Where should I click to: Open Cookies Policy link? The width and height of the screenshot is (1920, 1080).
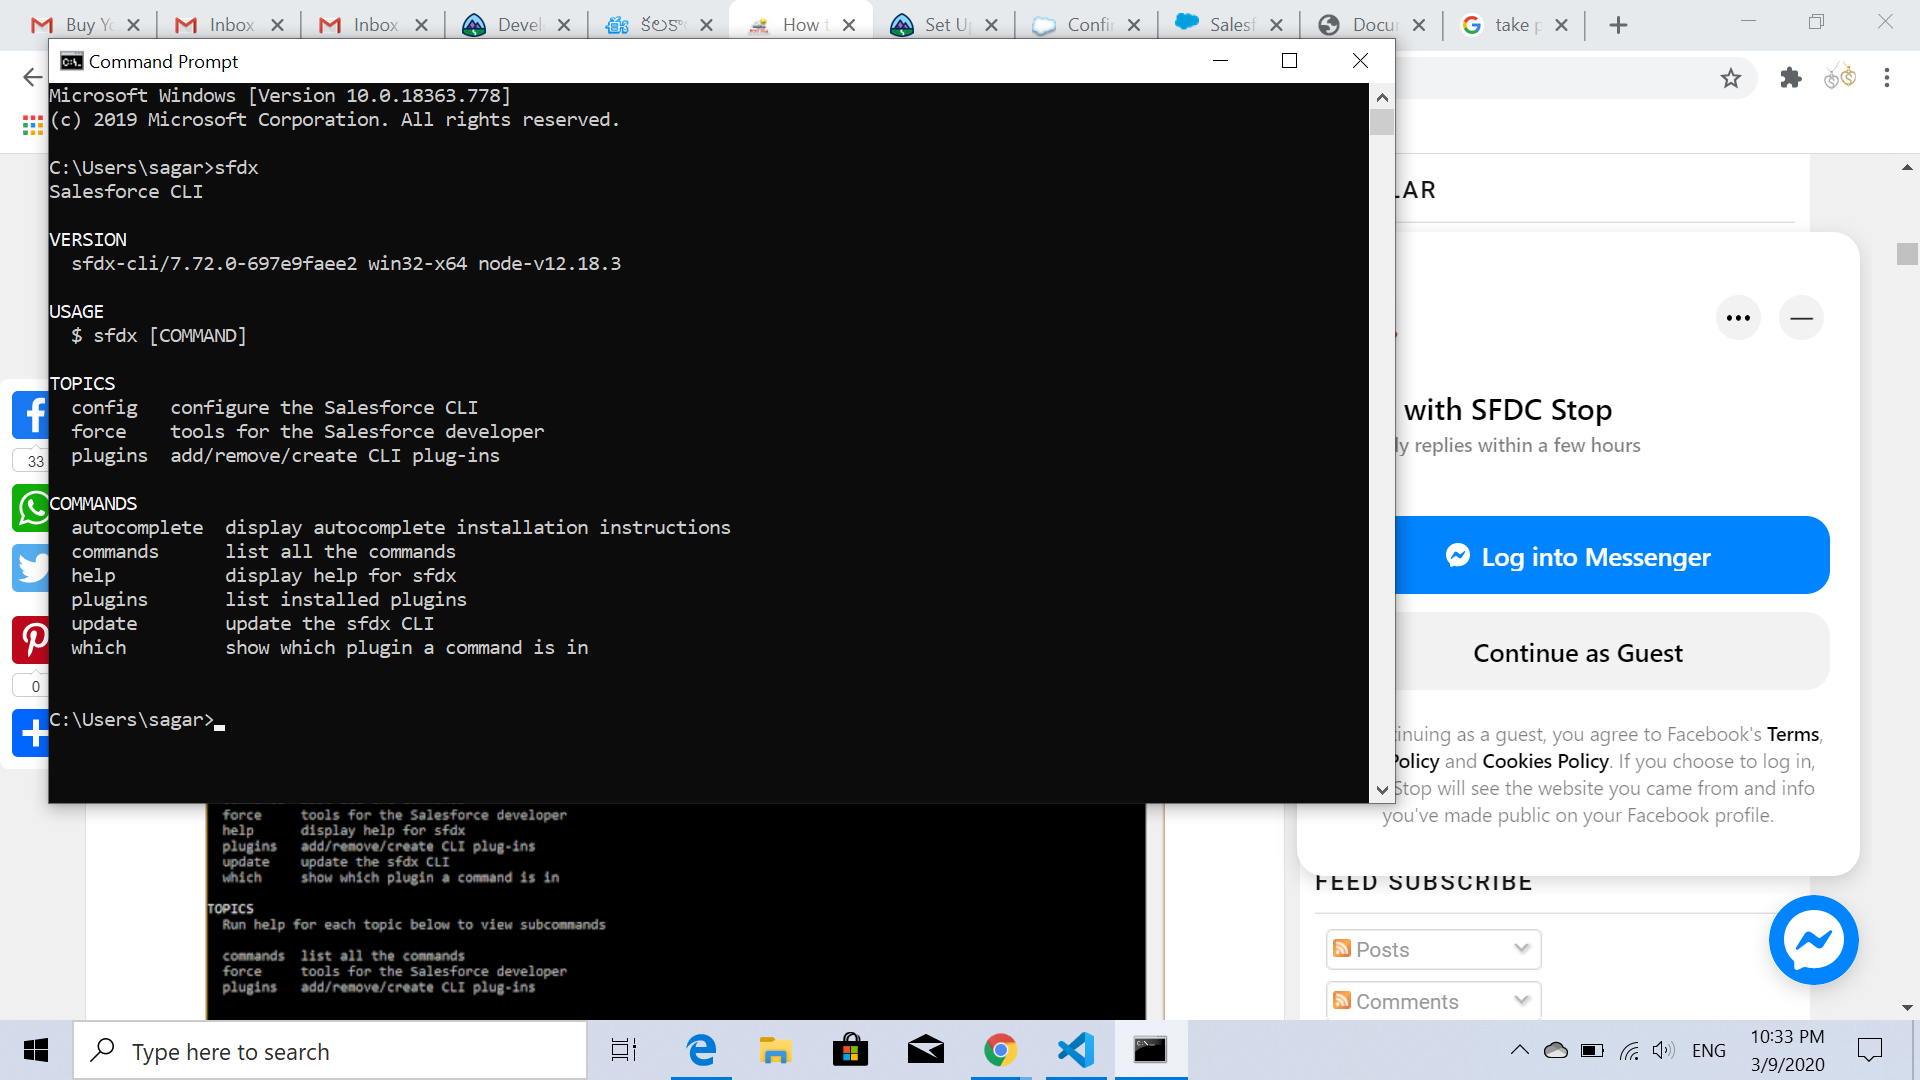pos(1545,761)
